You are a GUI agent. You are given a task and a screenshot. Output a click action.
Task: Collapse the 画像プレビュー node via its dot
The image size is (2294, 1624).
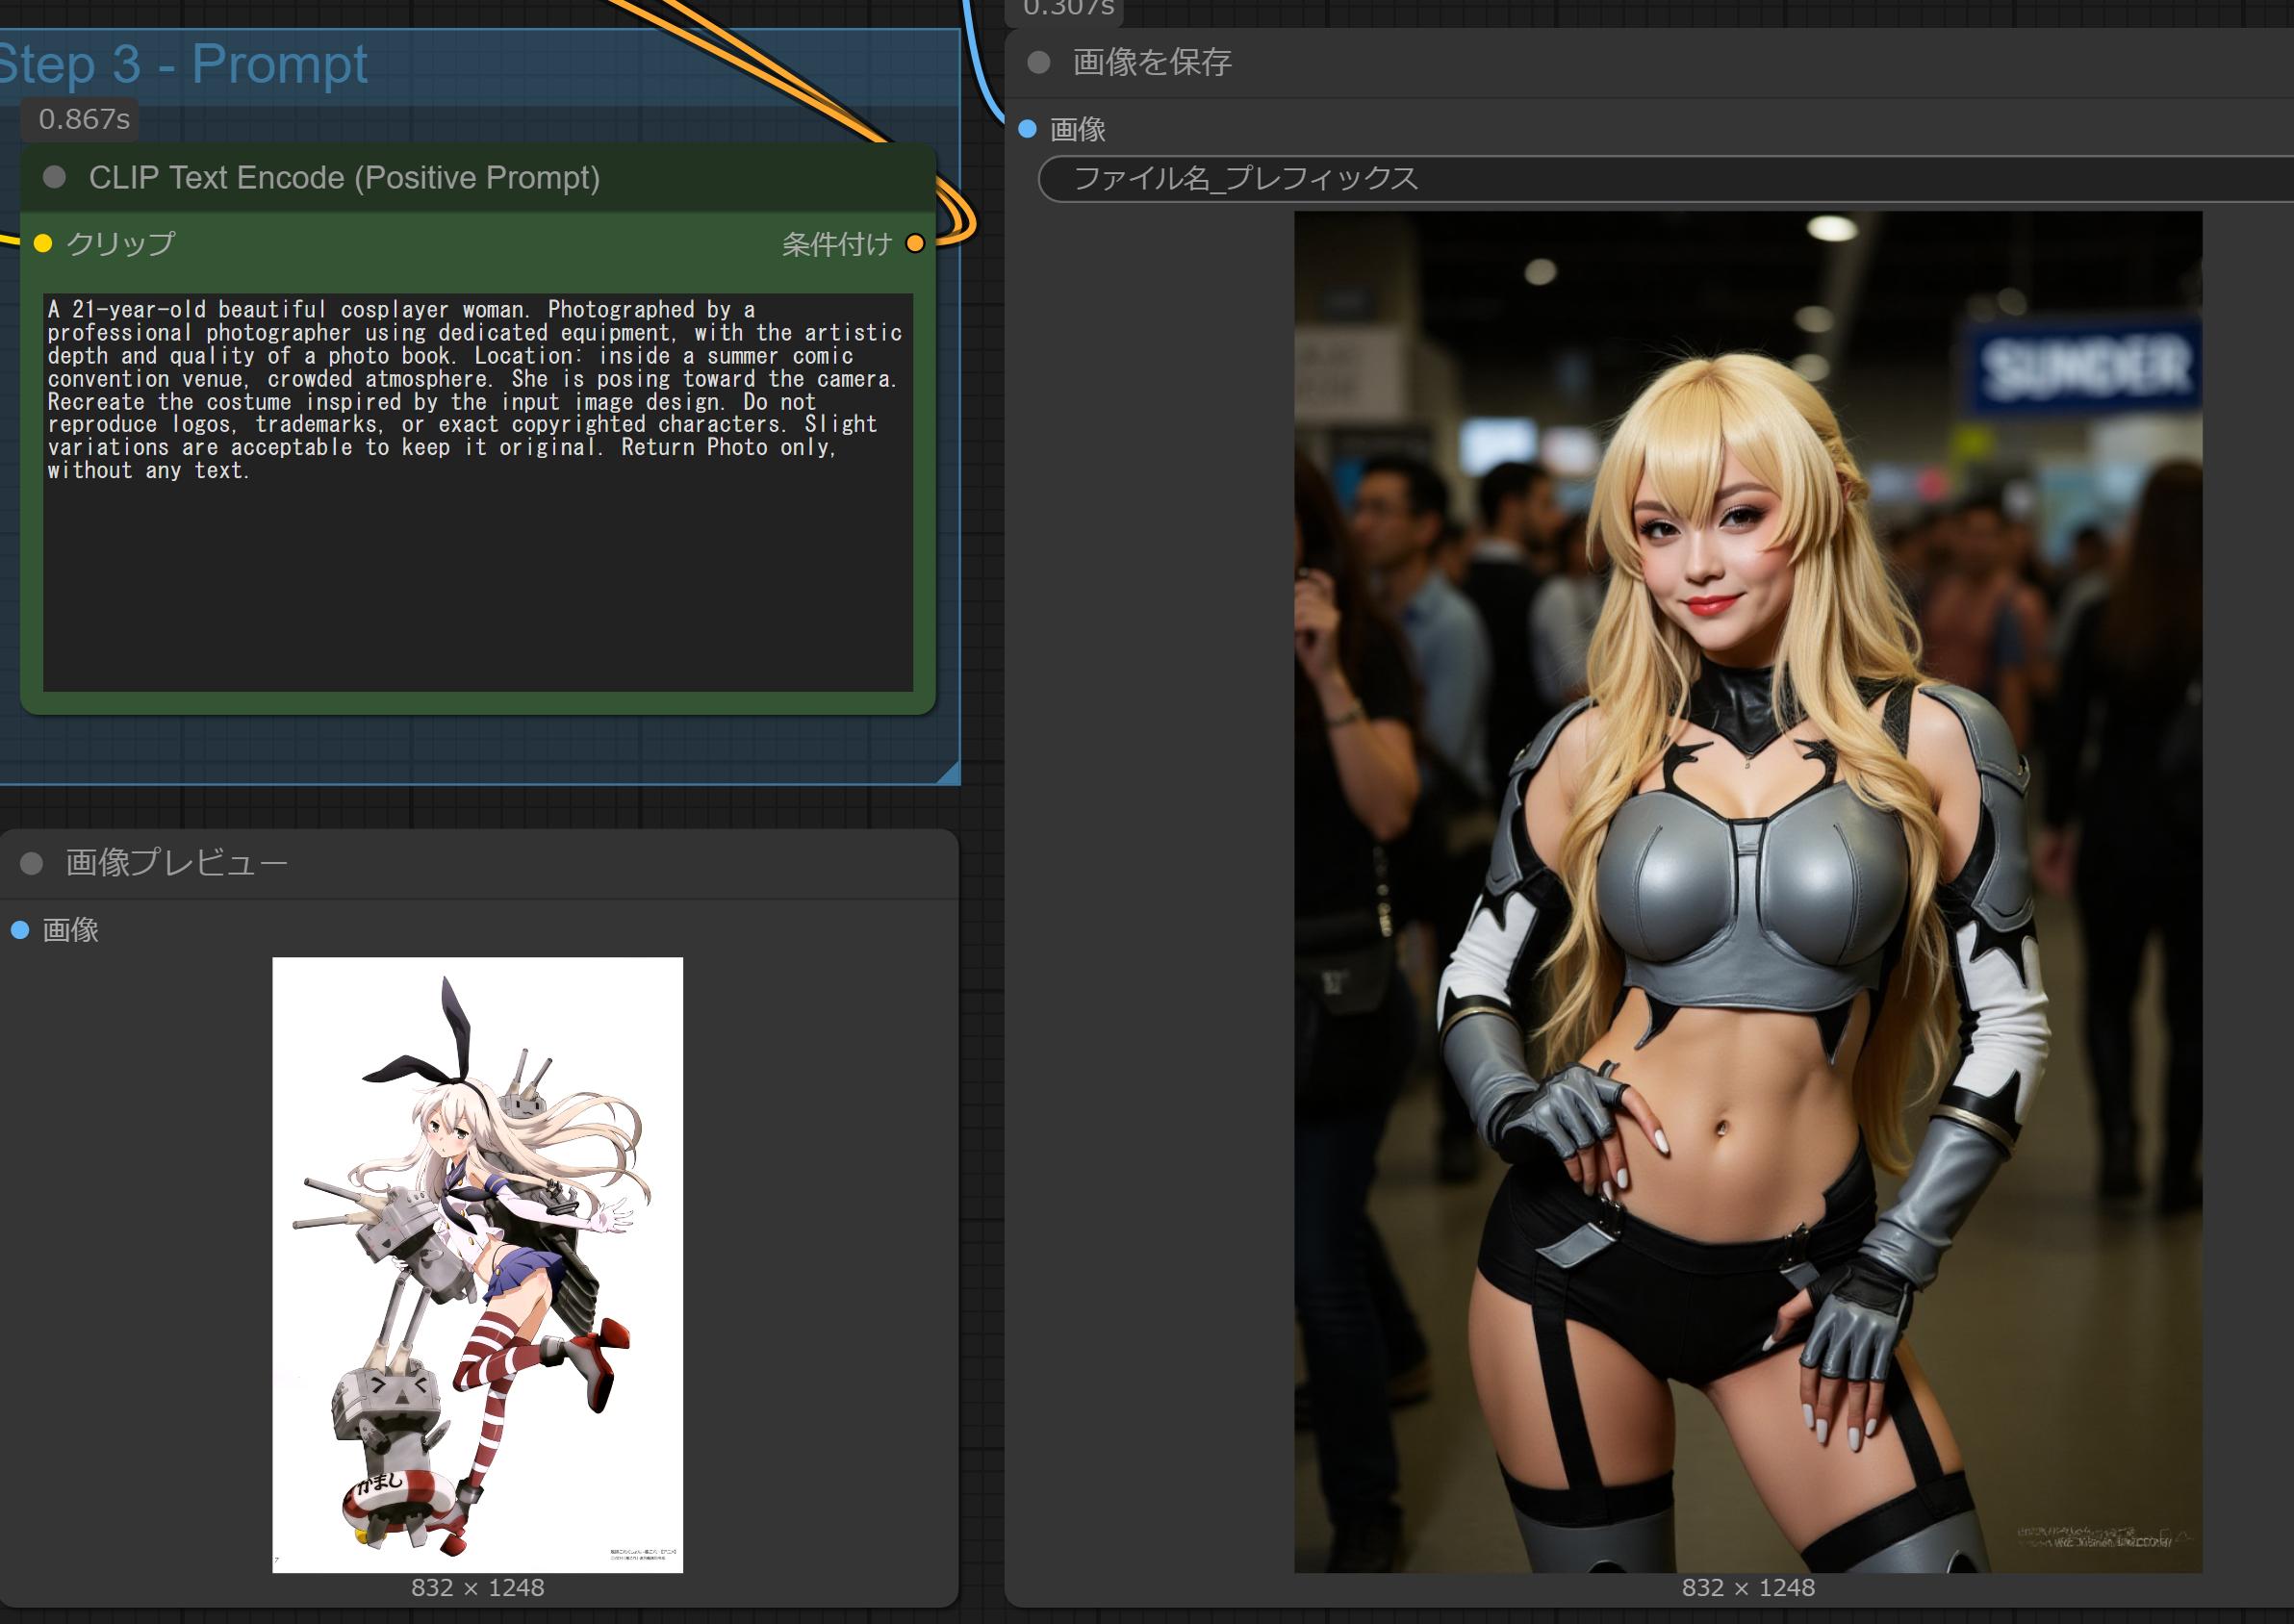coord(32,863)
